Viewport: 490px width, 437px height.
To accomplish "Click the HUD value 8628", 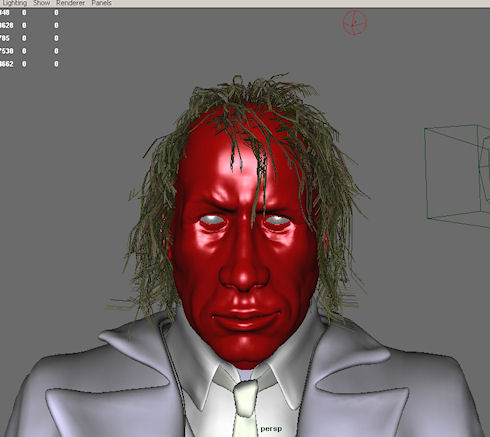I will [x=7, y=25].
